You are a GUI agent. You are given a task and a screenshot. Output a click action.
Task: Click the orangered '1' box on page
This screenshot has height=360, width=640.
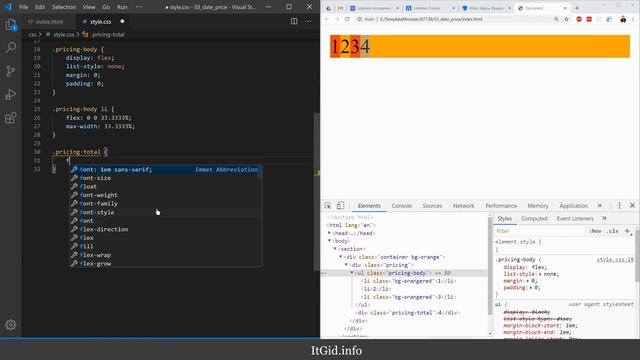pyautogui.click(x=335, y=47)
